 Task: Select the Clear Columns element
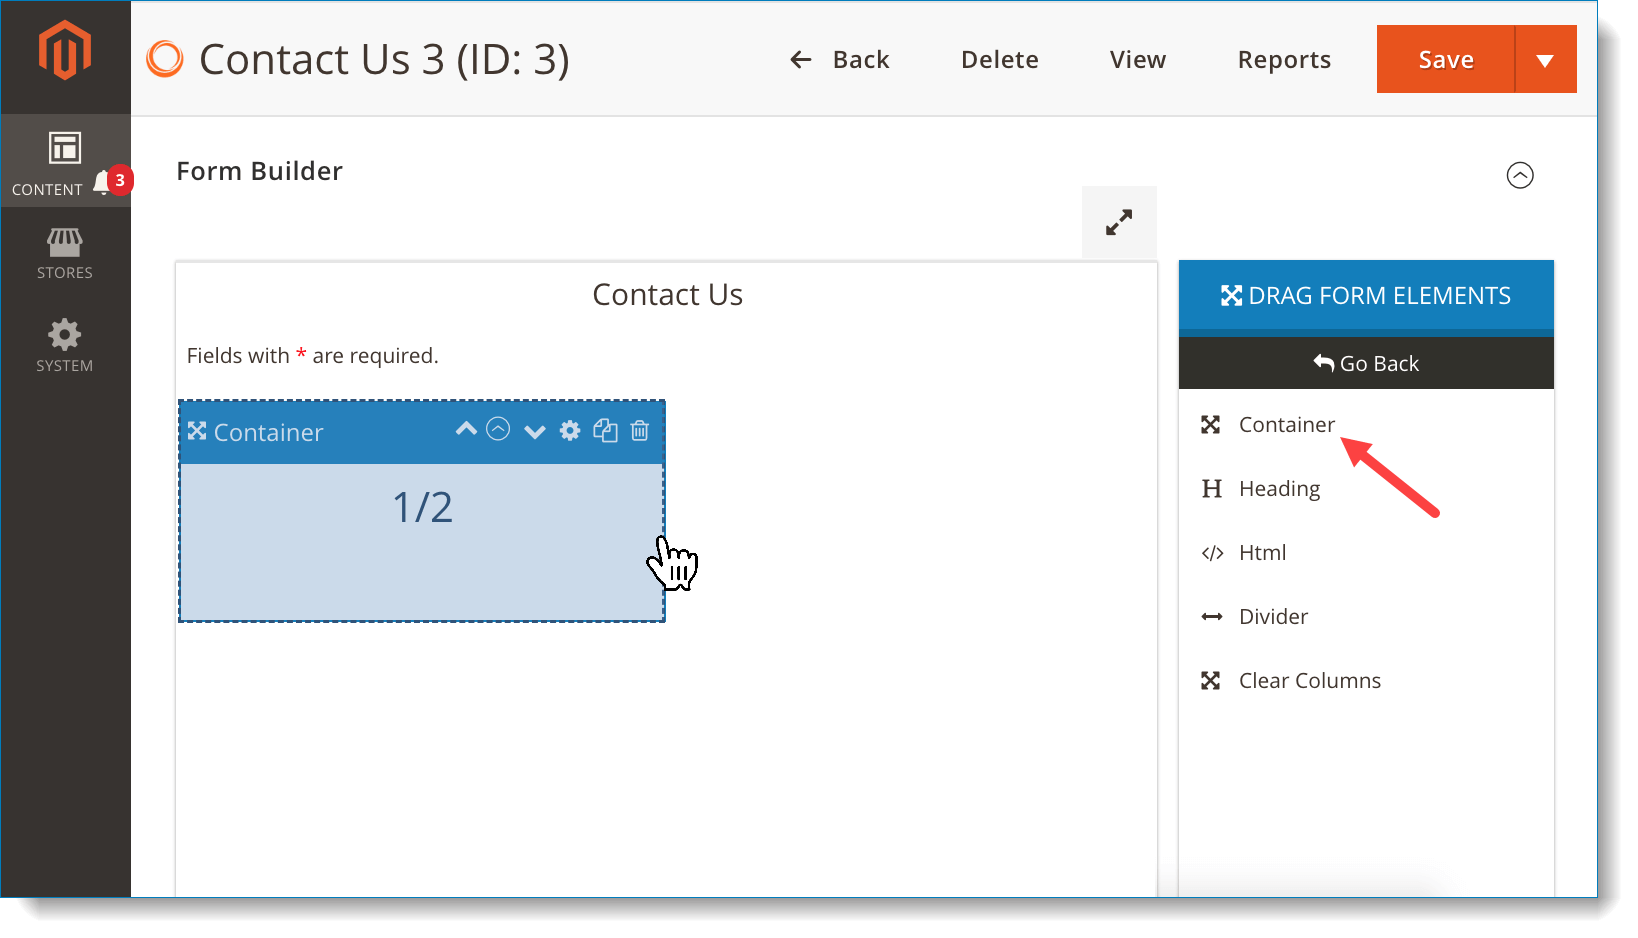point(1309,681)
